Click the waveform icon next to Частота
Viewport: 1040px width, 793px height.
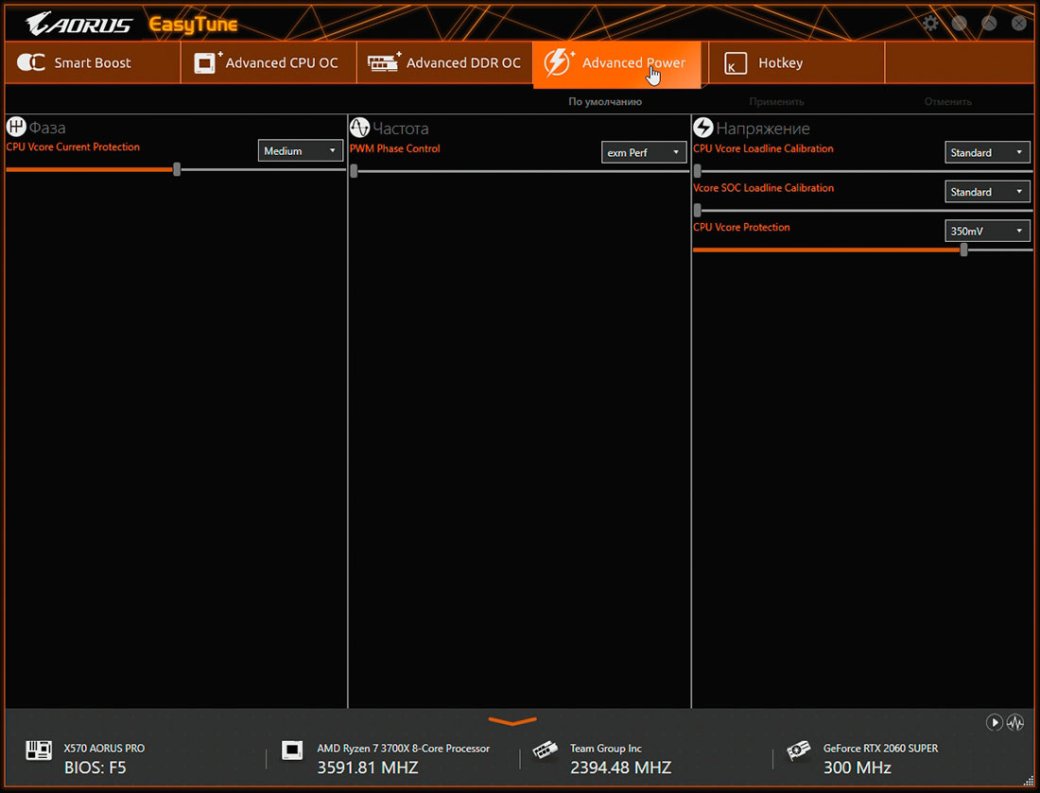coord(360,127)
